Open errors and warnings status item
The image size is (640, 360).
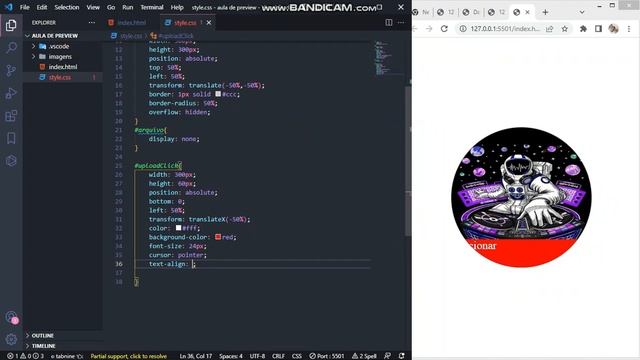click(x=25, y=356)
